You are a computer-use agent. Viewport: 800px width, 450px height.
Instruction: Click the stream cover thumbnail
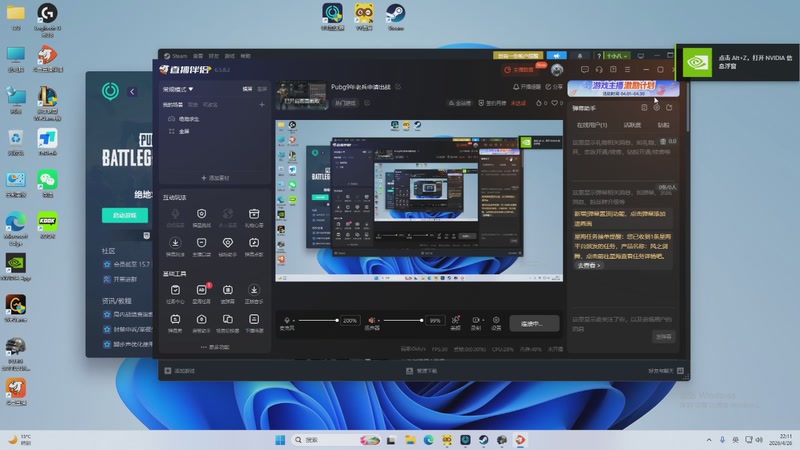click(302, 95)
